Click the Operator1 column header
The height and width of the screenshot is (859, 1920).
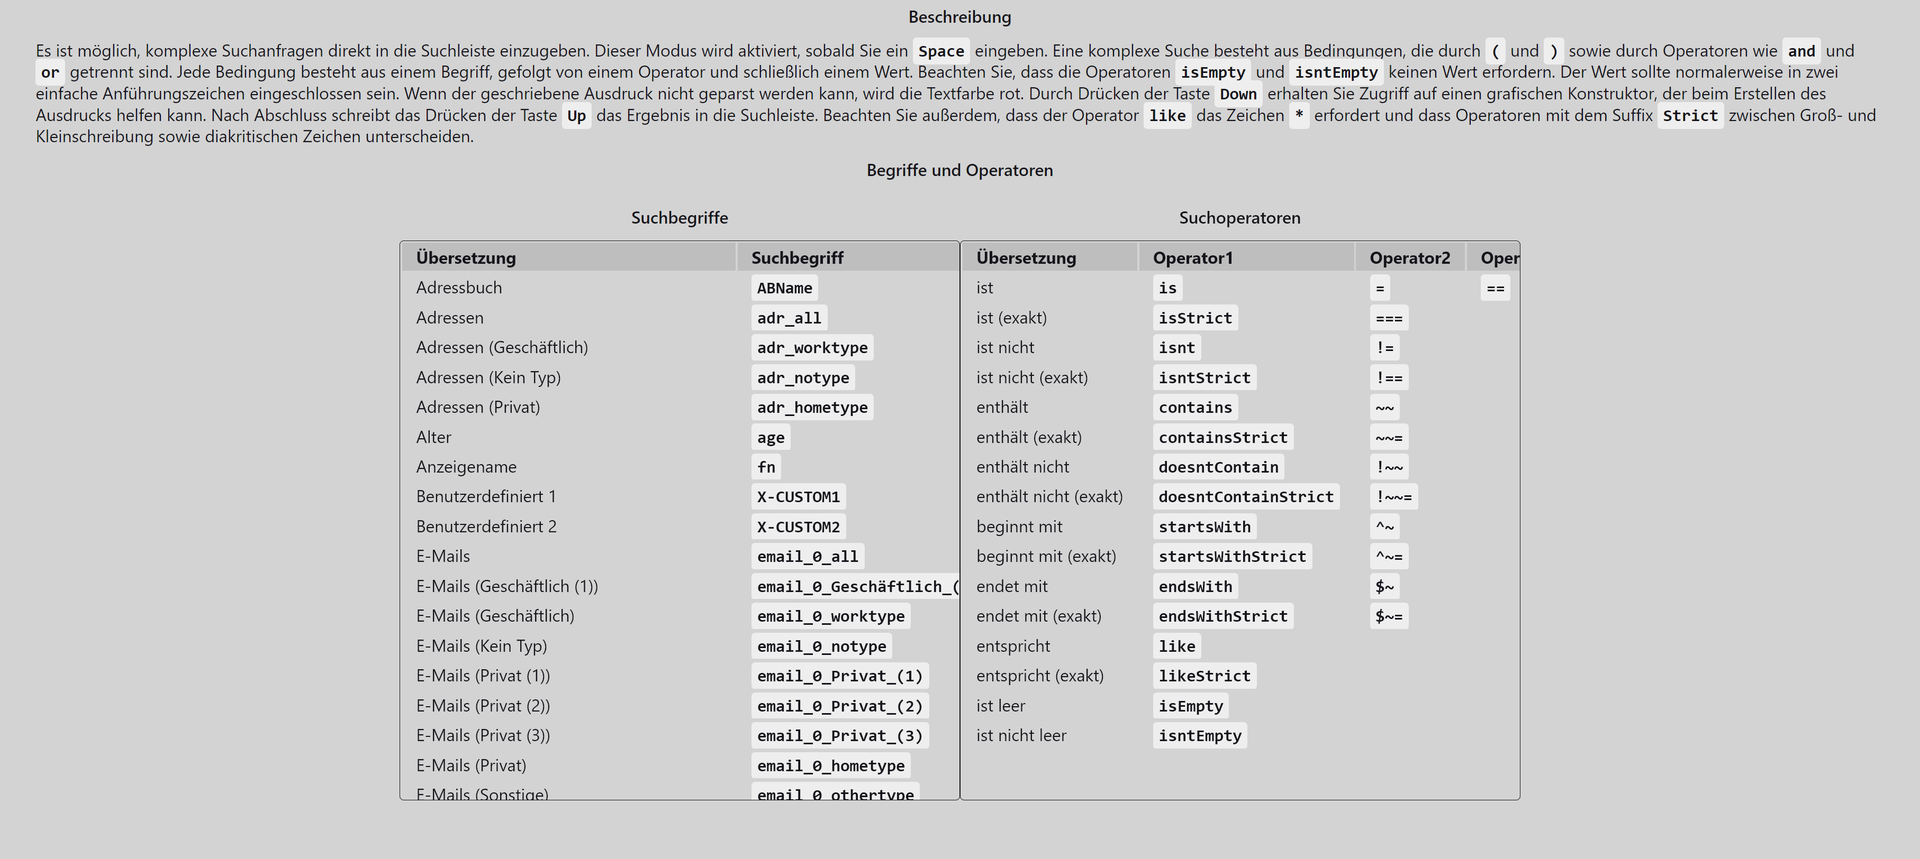point(1192,258)
